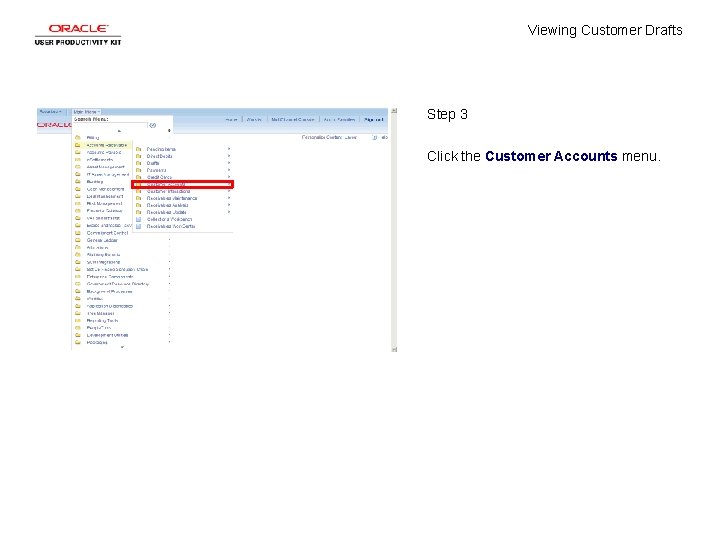The width and height of the screenshot is (720, 540).
Task: Expand Pending Items submenu arrow
Action: pyautogui.click(x=229, y=149)
